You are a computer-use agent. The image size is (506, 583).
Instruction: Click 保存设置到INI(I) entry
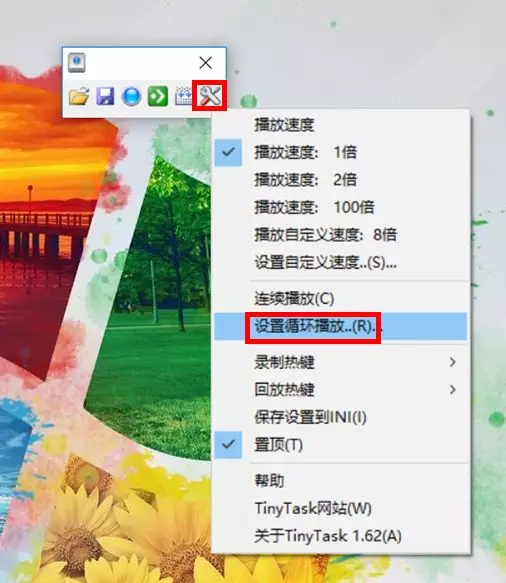341,417
